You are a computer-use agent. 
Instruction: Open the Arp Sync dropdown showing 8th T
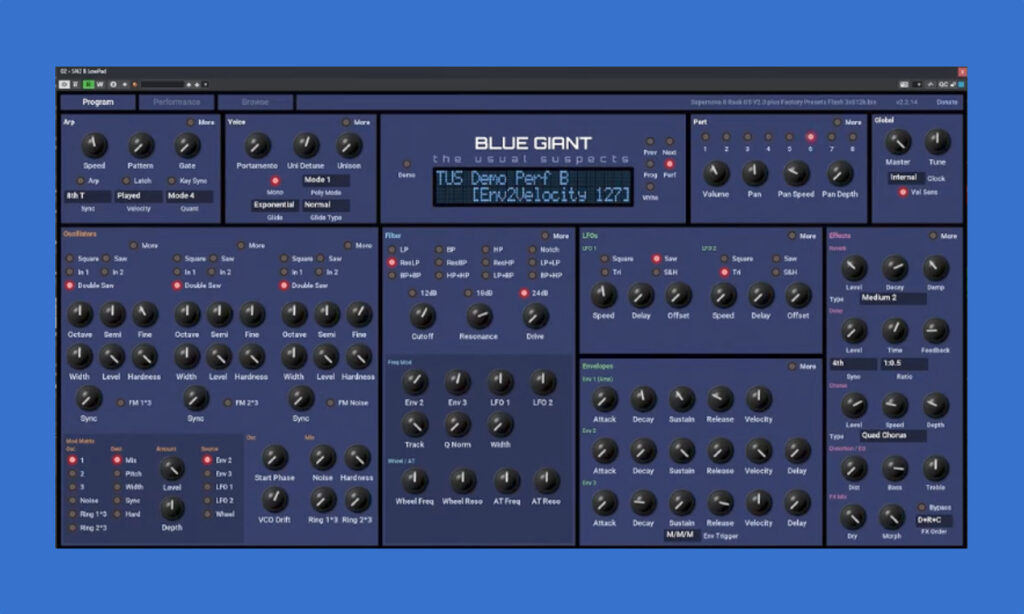click(88, 196)
